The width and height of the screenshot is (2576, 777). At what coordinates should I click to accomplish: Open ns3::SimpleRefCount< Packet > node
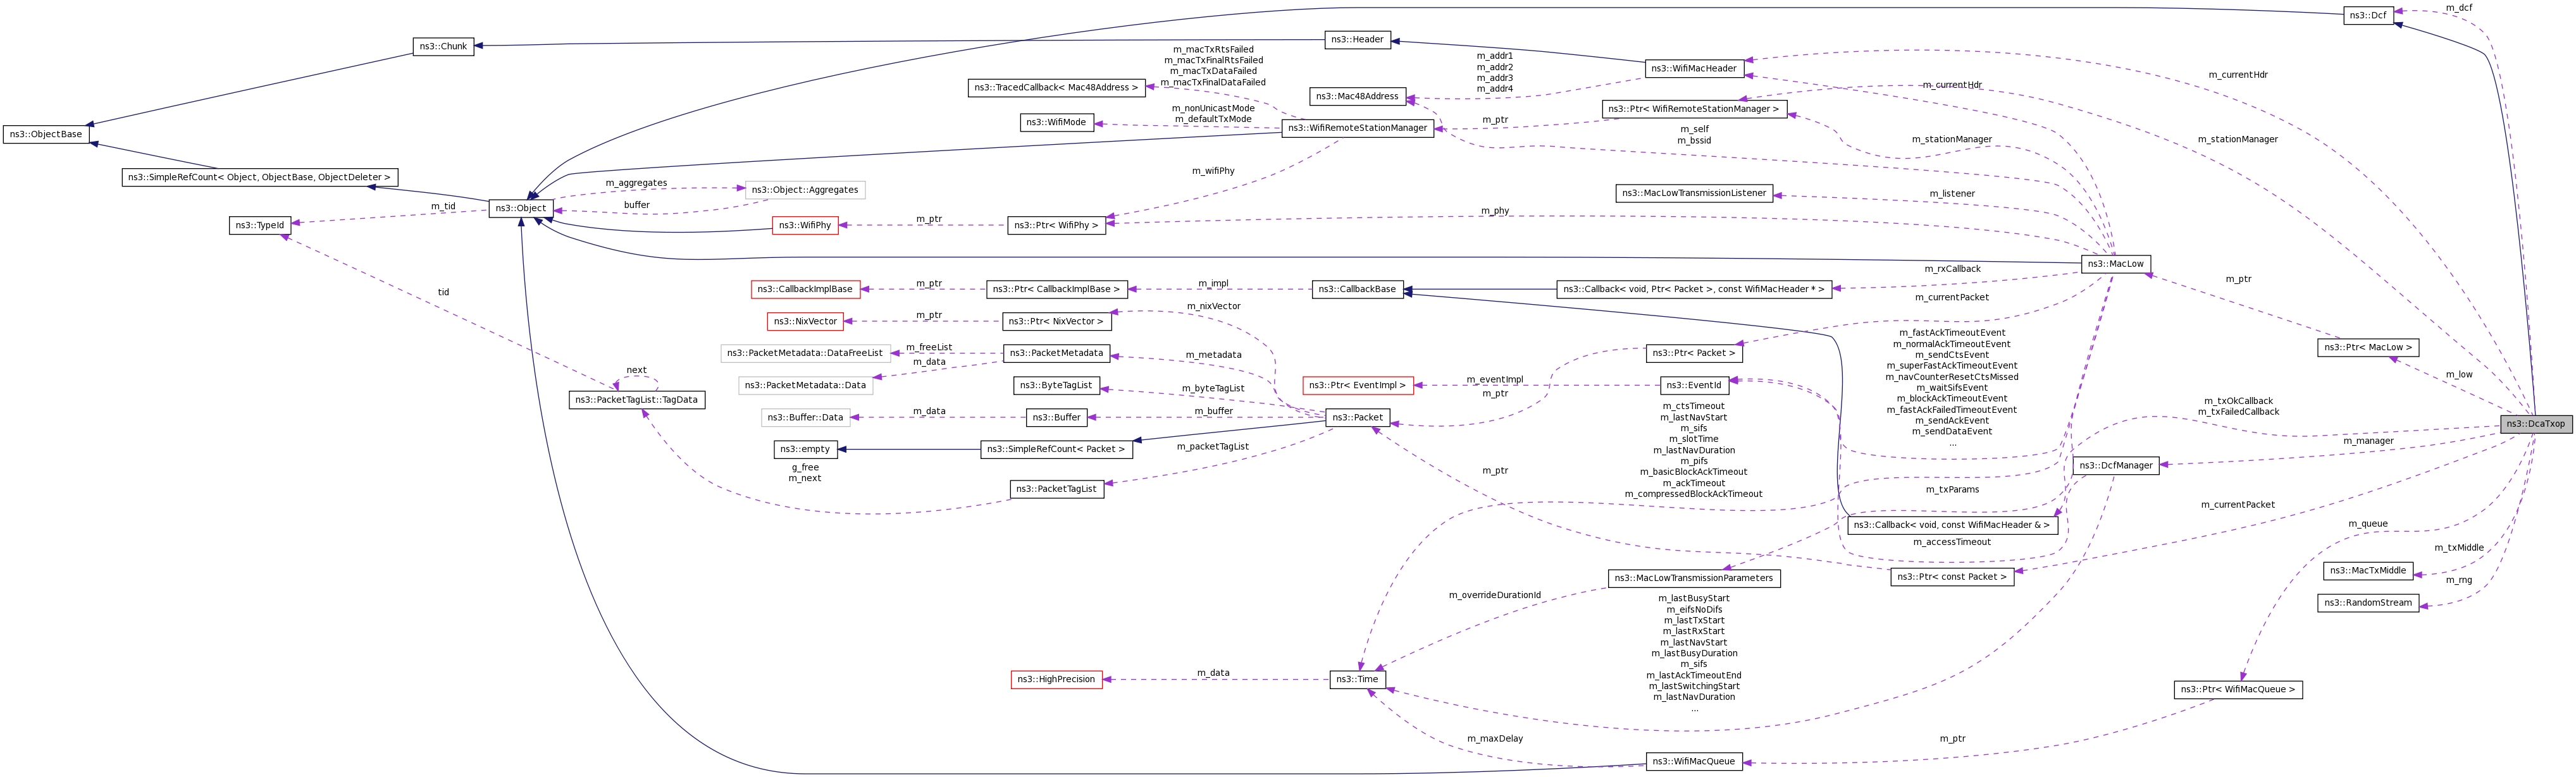[x=1056, y=449]
